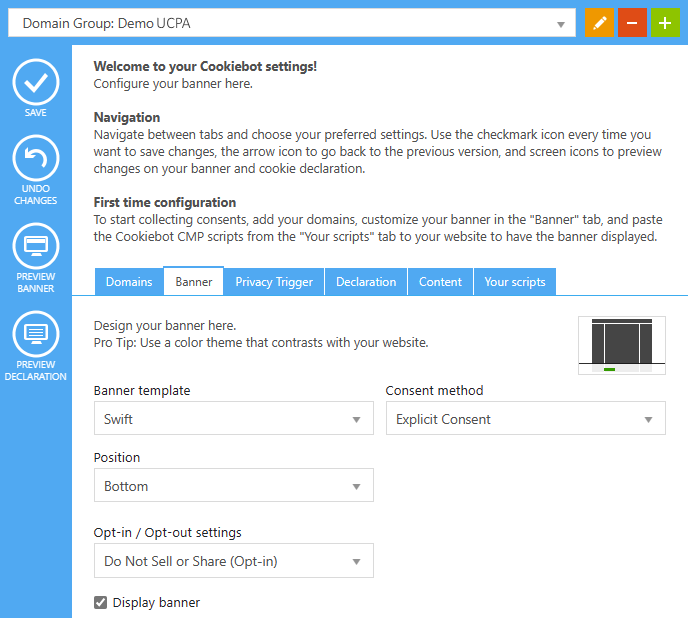This screenshot has width=688, height=618.
Task: Click the 'First time configuration' heading
Action: (x=165, y=202)
